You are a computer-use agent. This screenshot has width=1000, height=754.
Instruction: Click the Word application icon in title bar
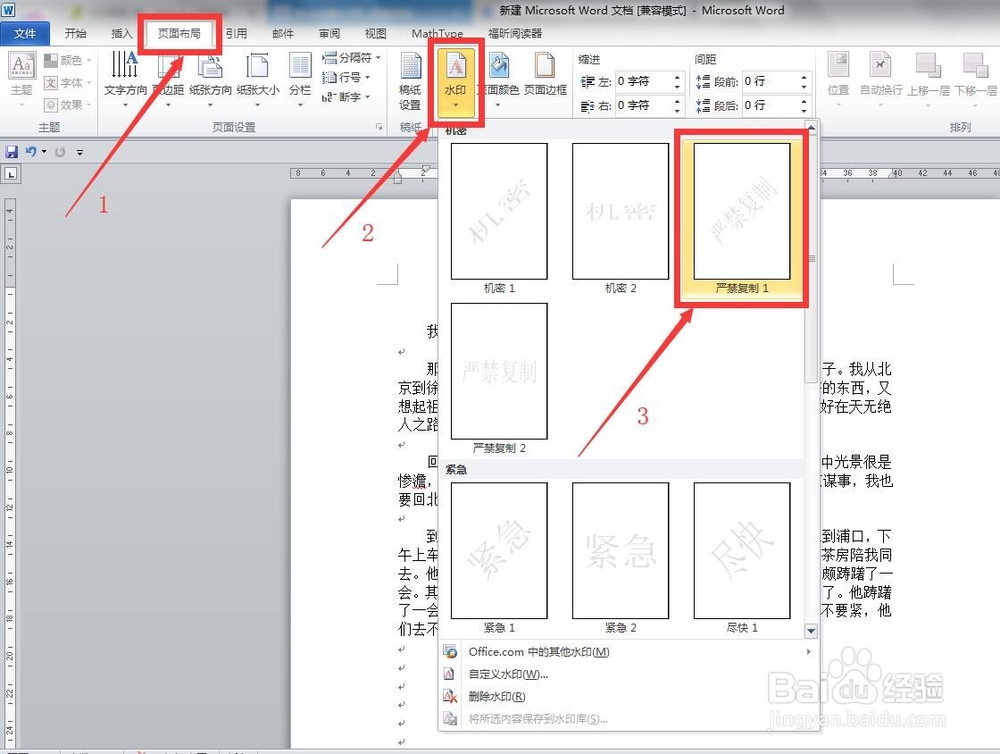click(8, 10)
